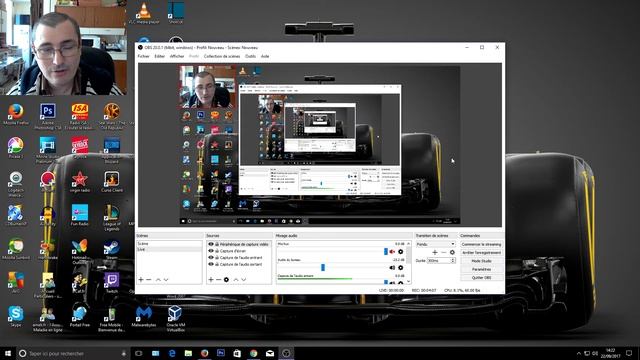This screenshot has height=360, width=640.
Task: Click OBS icon in taskbar
Action: (x=286, y=353)
